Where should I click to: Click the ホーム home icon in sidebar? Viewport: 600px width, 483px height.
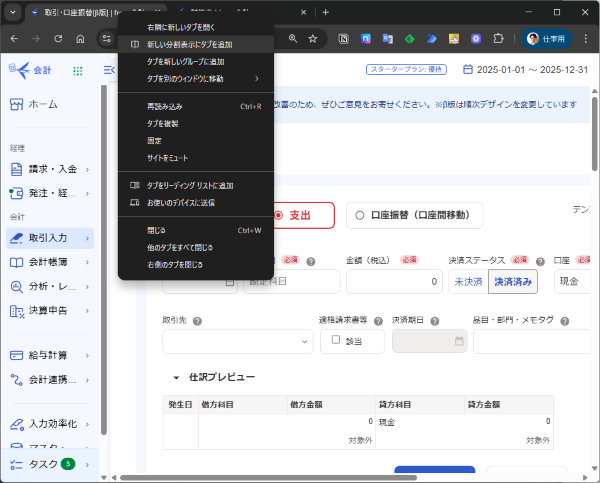pyautogui.click(x=17, y=104)
